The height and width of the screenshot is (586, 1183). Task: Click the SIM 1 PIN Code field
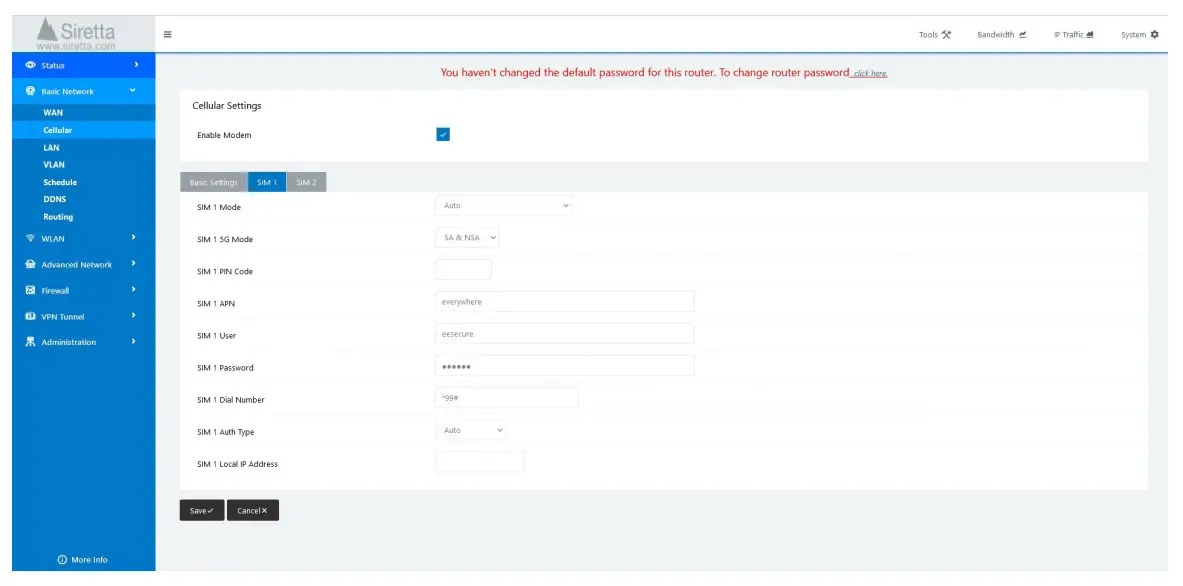pyautogui.click(x=463, y=269)
